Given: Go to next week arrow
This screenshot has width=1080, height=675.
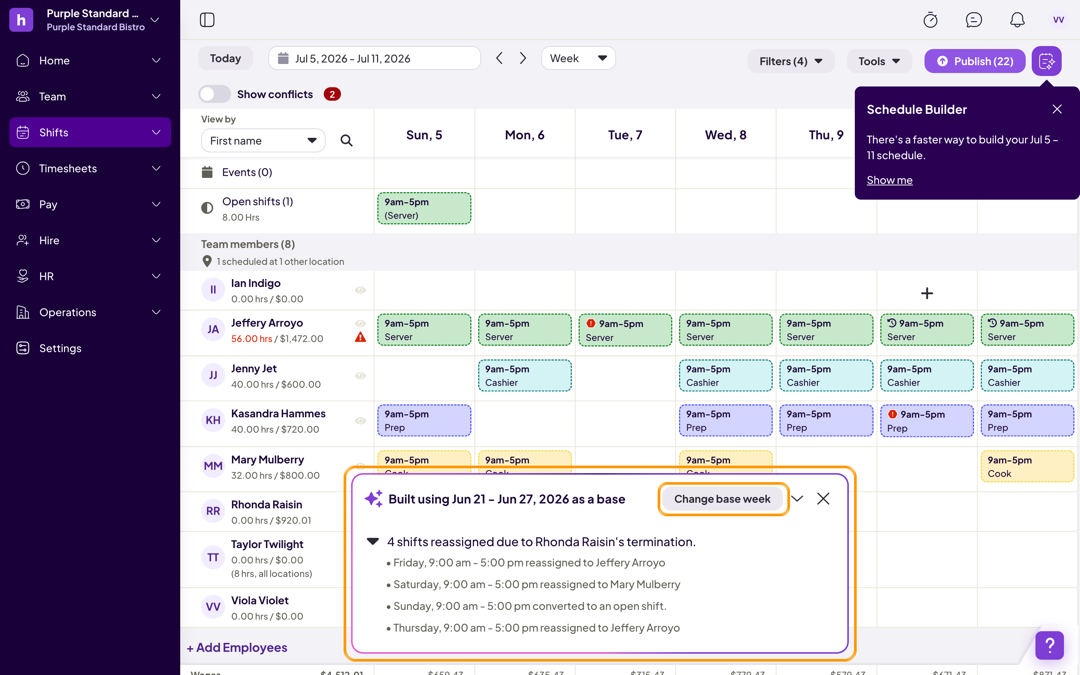Looking at the screenshot, I should point(523,59).
